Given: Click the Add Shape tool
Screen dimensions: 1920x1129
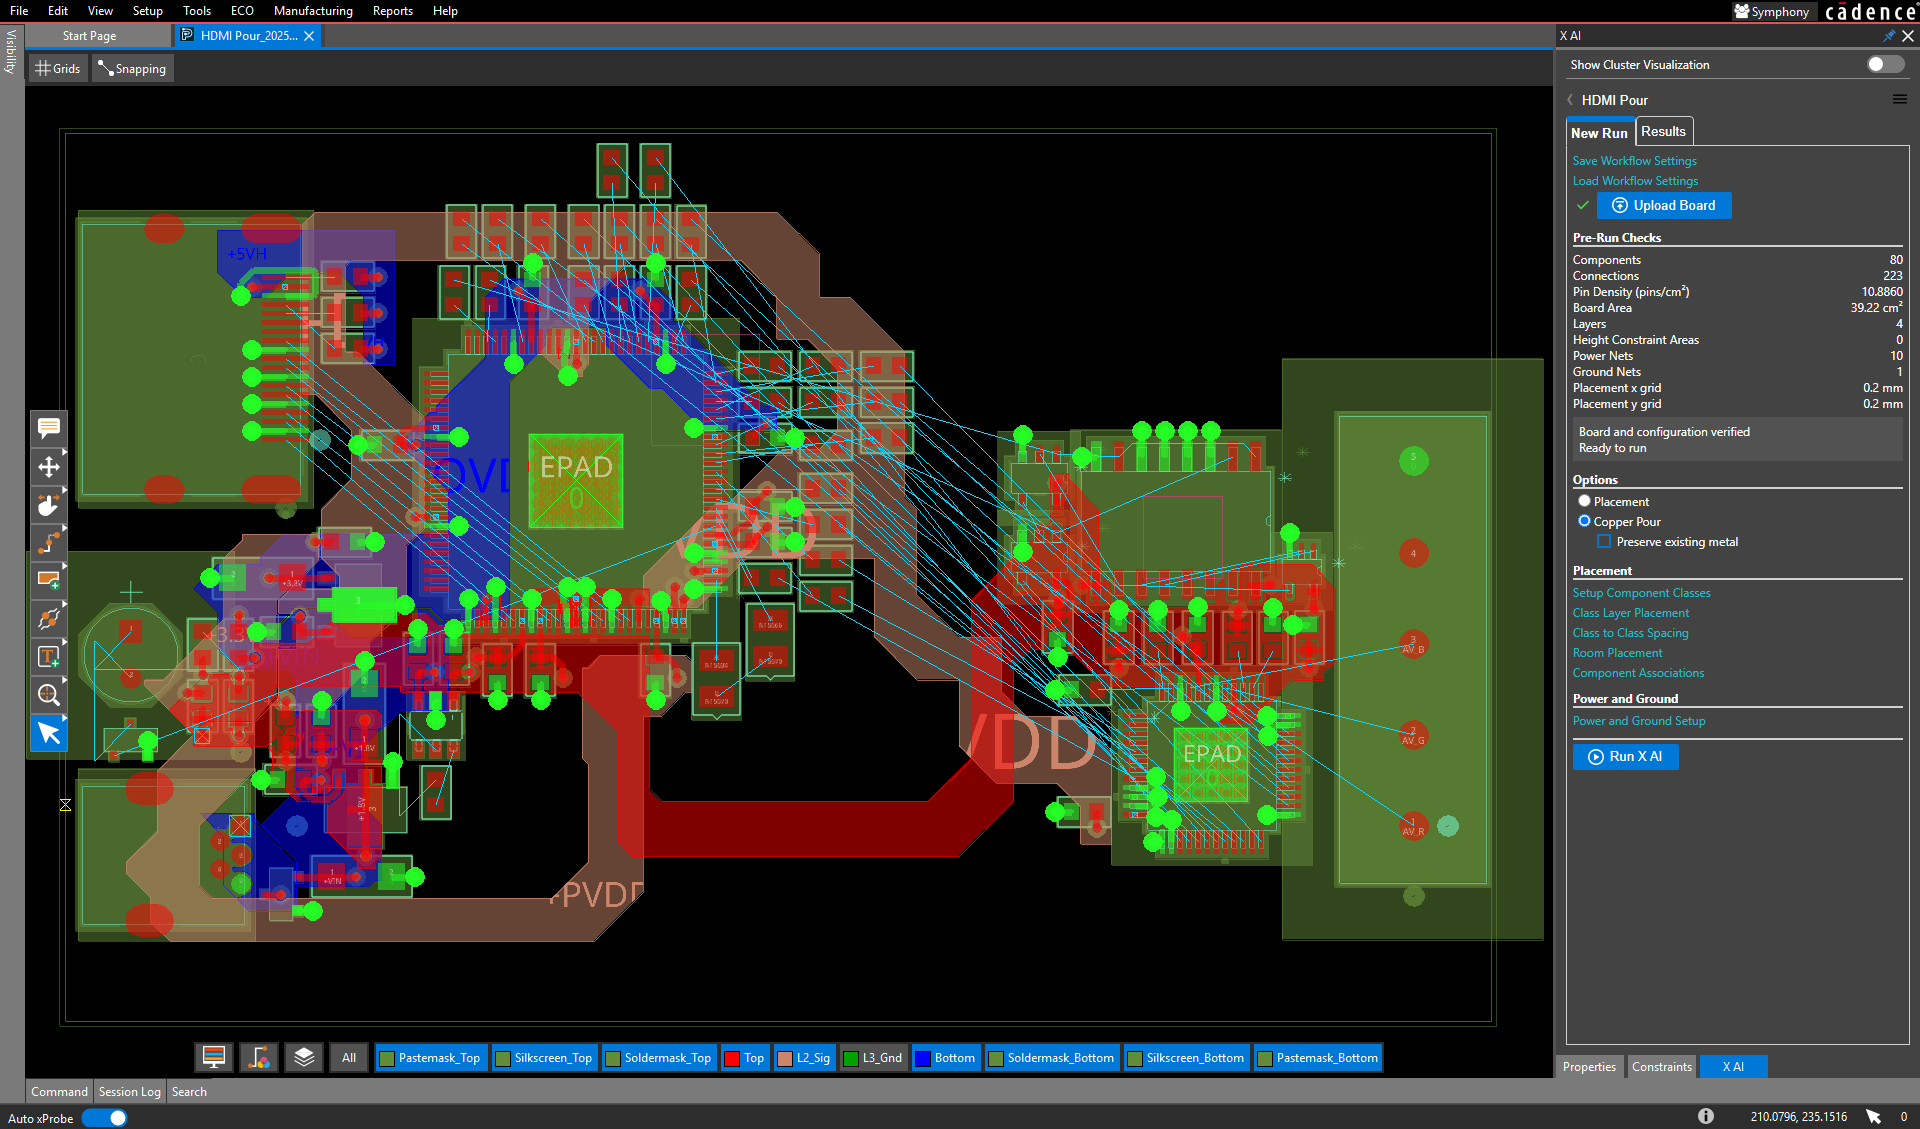Looking at the screenshot, I should click(x=48, y=580).
